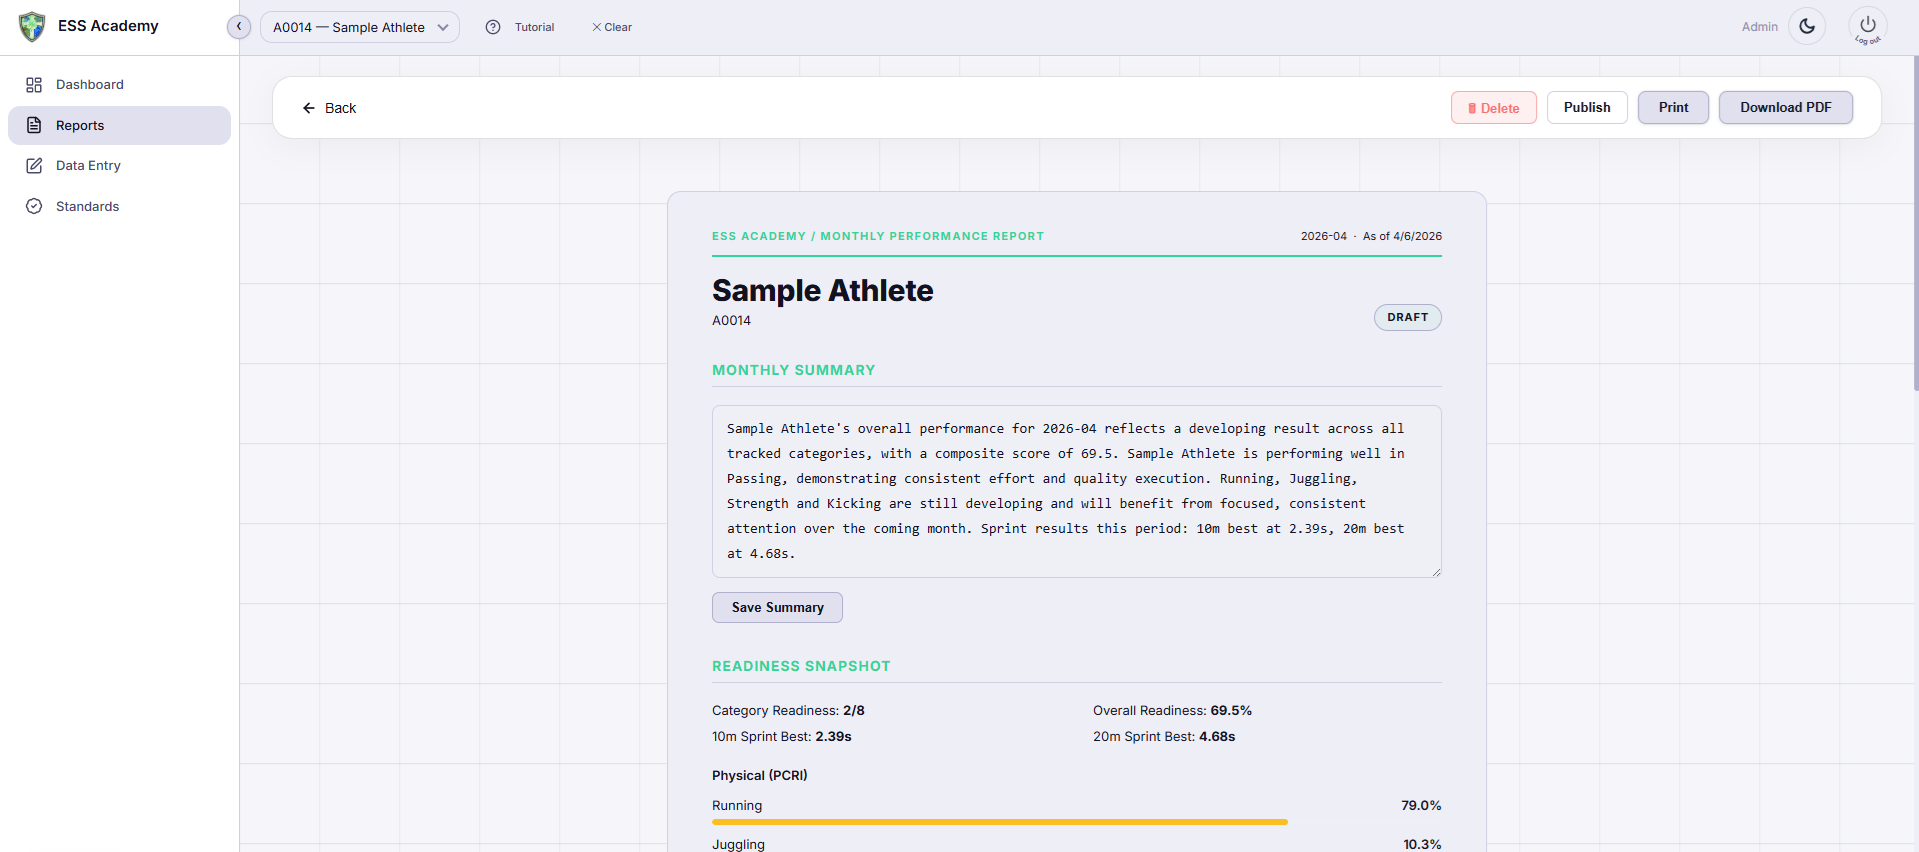The image size is (1919, 852).
Task: Click the "As of 4/6/2026" date text
Action: click(x=1402, y=236)
